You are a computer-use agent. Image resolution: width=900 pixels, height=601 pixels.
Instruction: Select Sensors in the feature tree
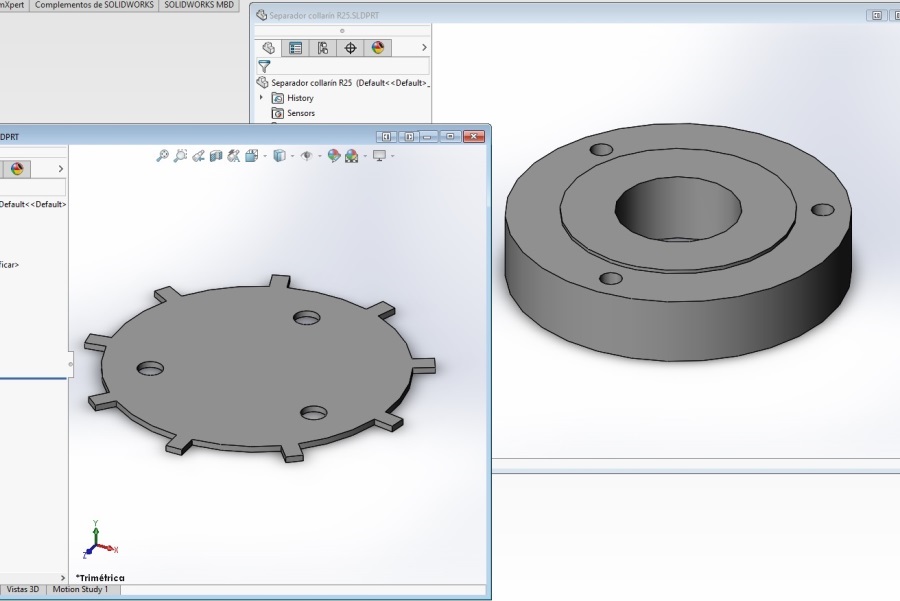point(300,113)
